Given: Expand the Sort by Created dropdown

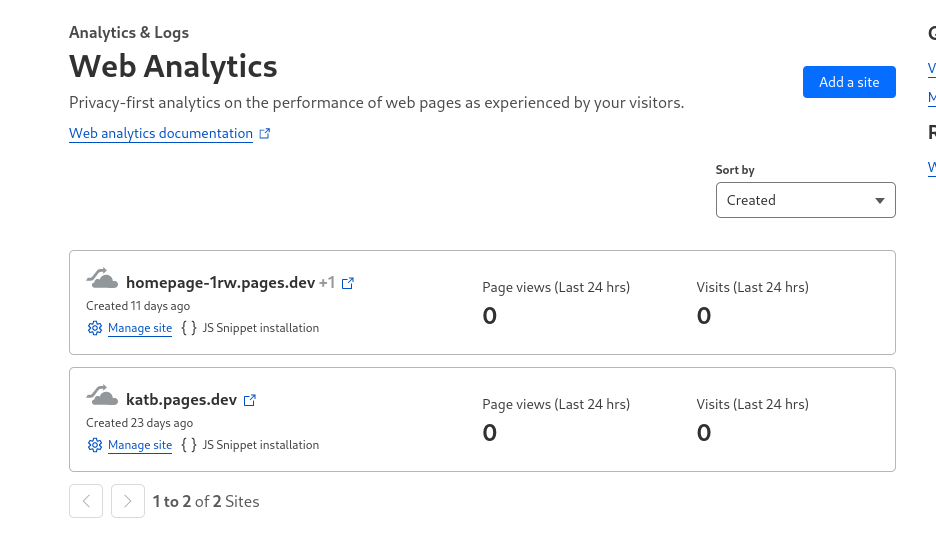Looking at the screenshot, I should [805, 200].
